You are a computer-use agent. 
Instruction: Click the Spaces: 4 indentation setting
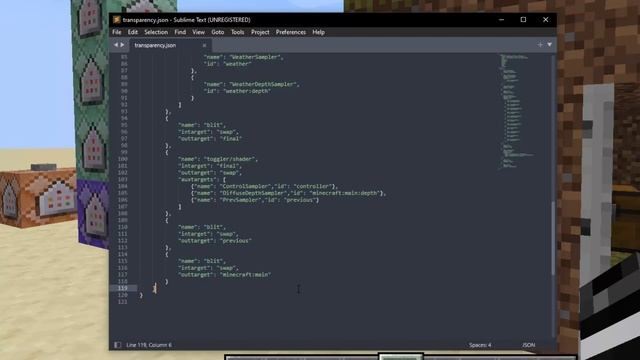(480, 345)
